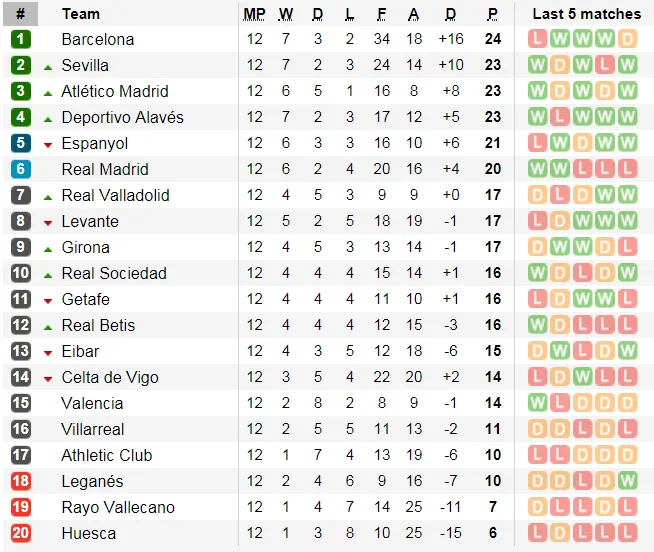Screen dimensions: 654x552
Task: Open the Real Valladolid team link
Action: point(116,195)
